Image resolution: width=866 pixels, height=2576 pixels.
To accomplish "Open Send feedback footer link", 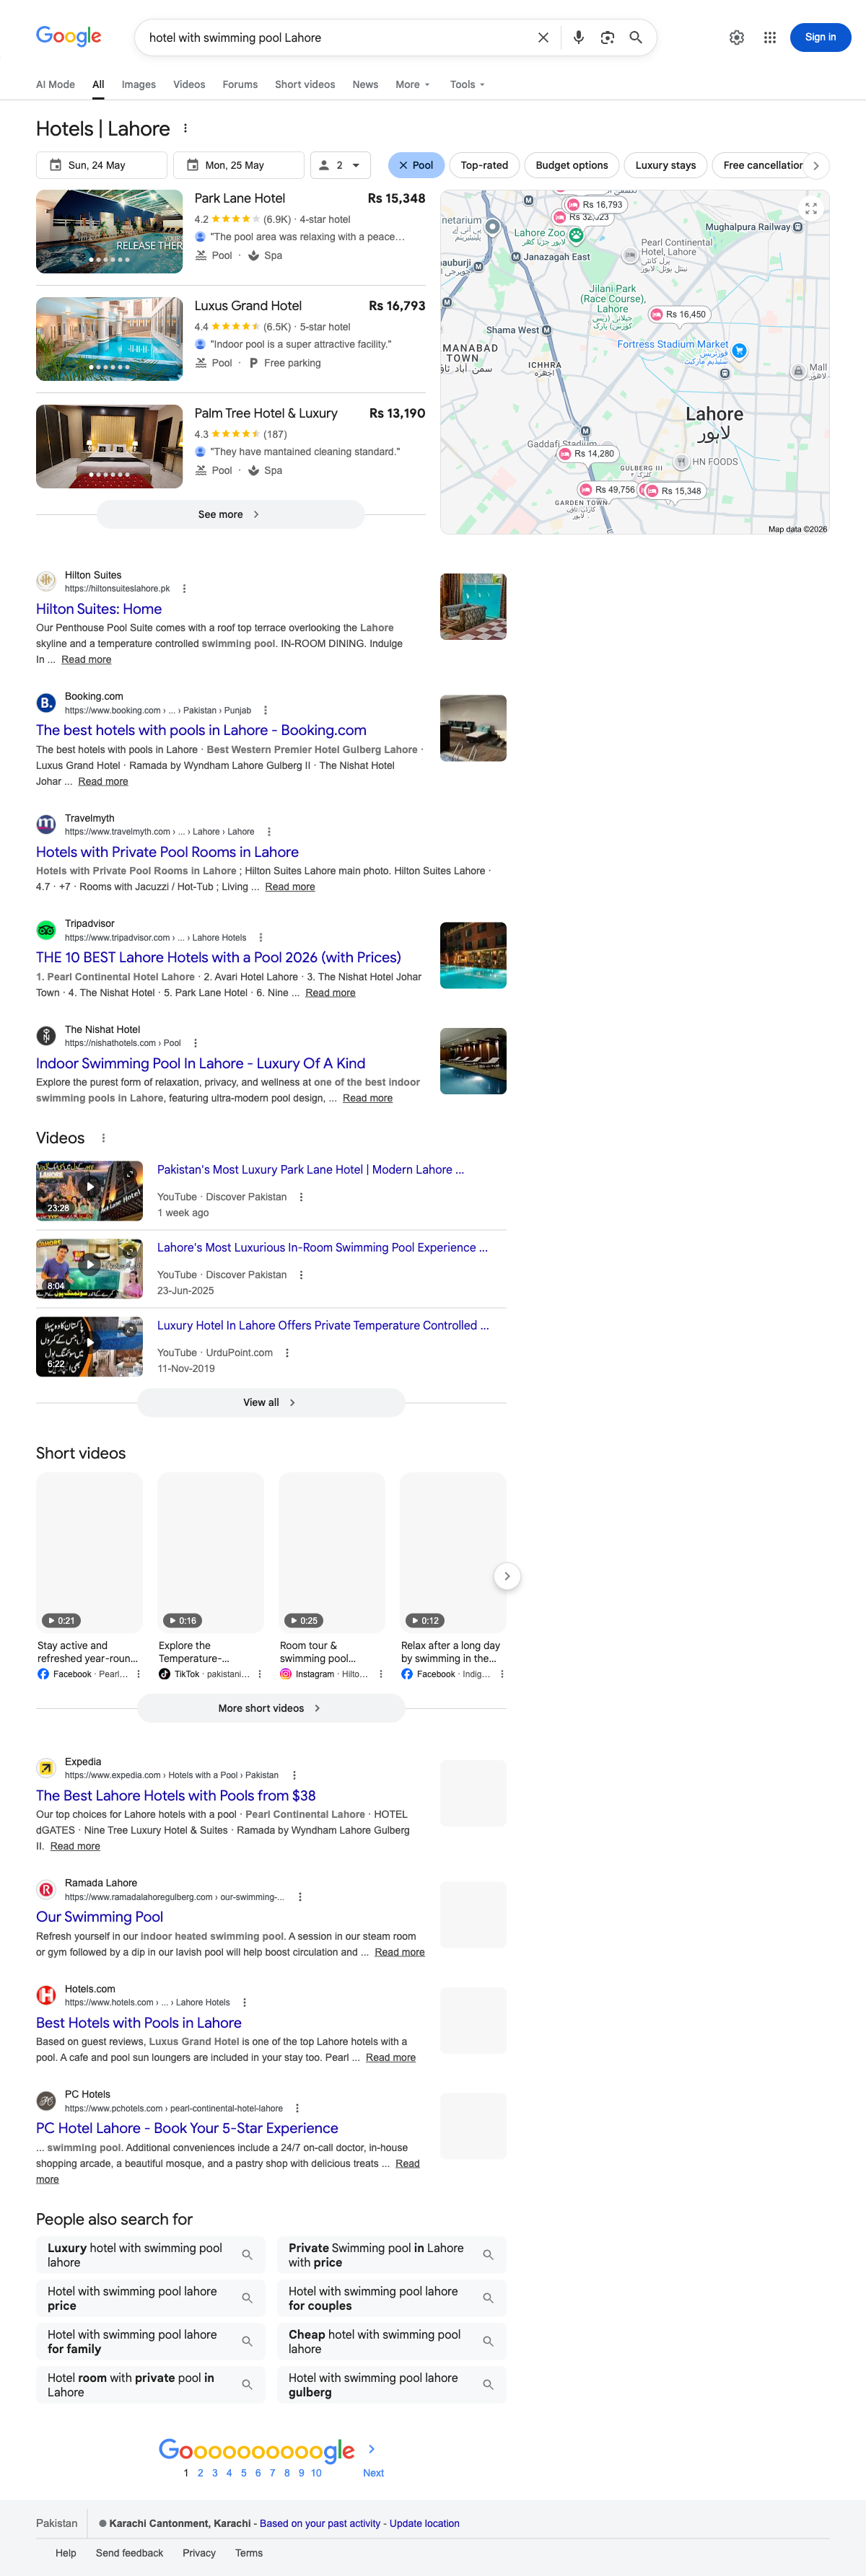I will tap(129, 2553).
